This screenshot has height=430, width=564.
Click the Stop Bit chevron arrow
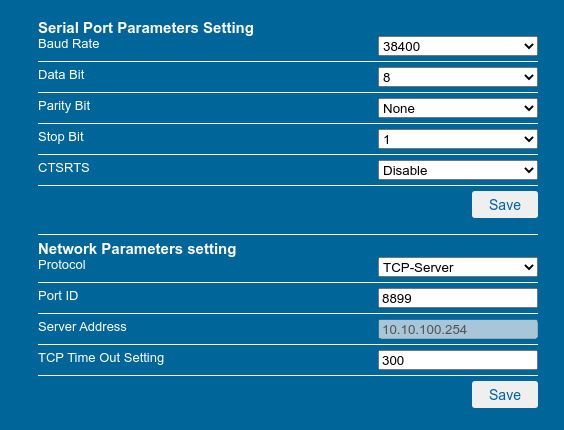(529, 139)
